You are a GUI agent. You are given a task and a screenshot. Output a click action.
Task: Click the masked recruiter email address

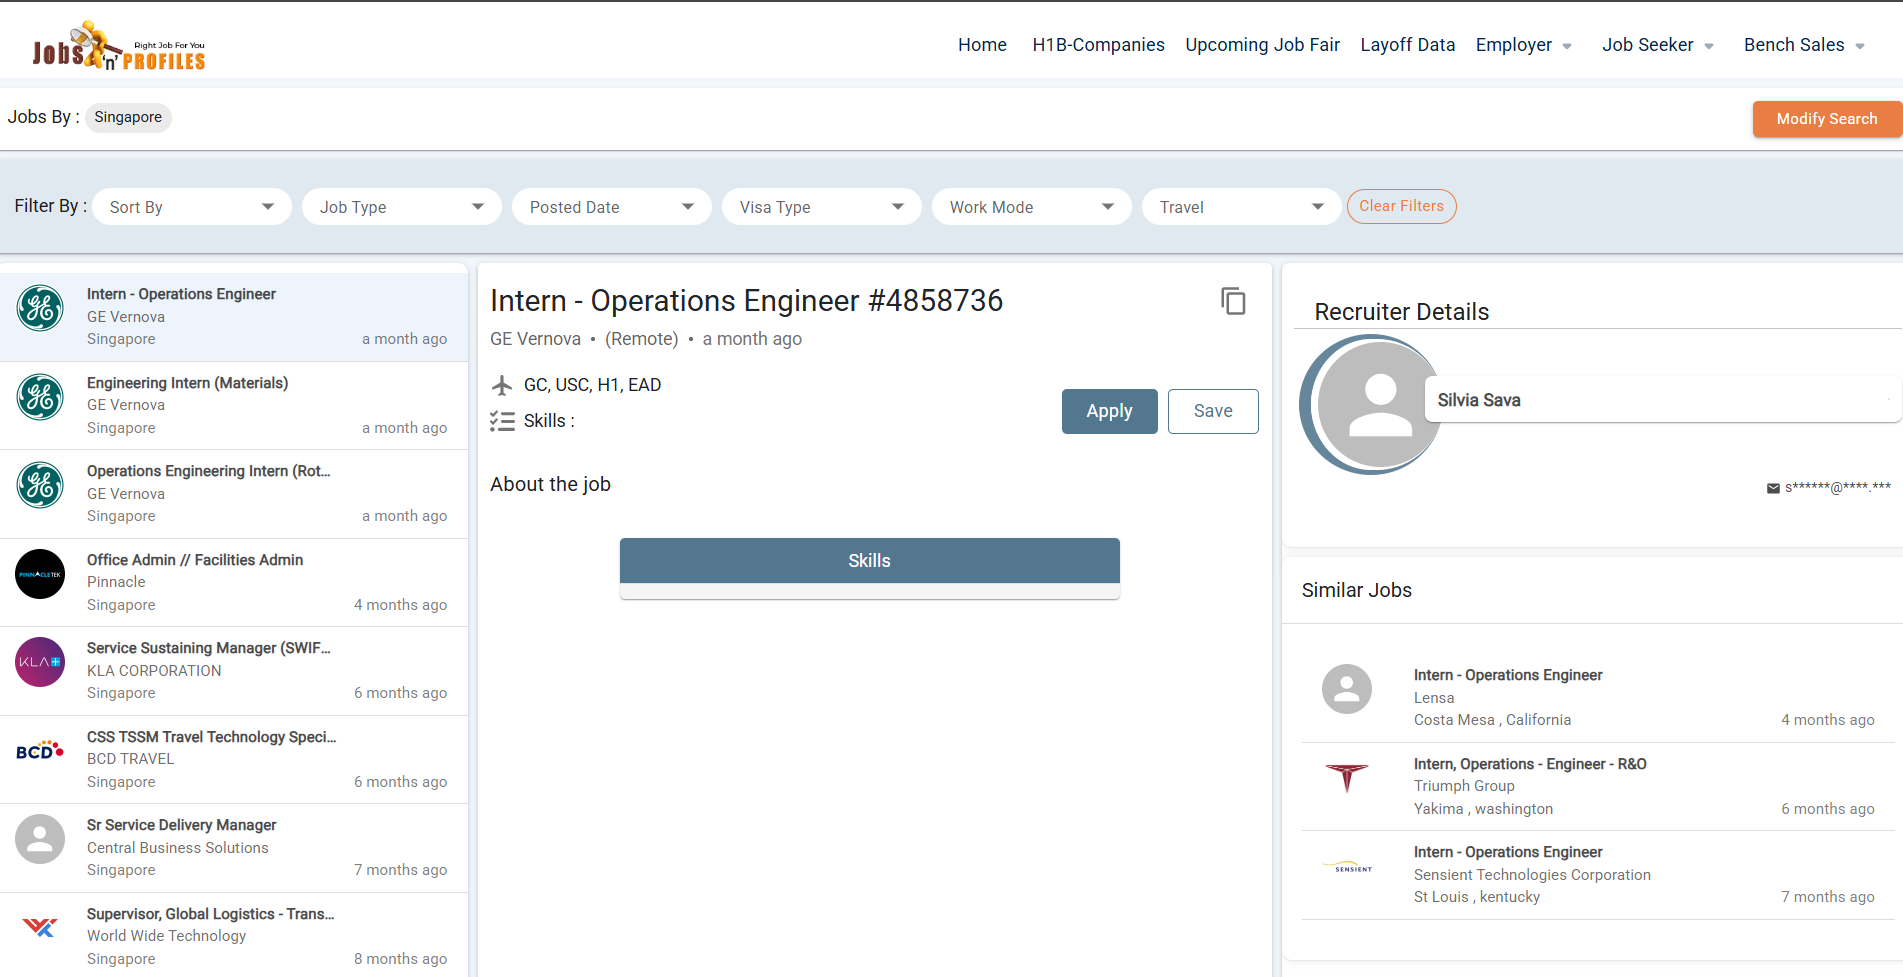coord(1837,488)
